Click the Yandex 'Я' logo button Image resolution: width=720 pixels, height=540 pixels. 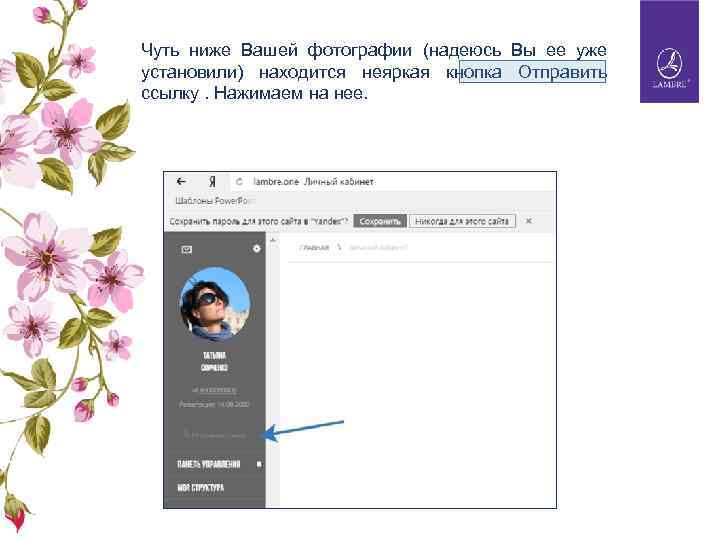[x=212, y=182]
